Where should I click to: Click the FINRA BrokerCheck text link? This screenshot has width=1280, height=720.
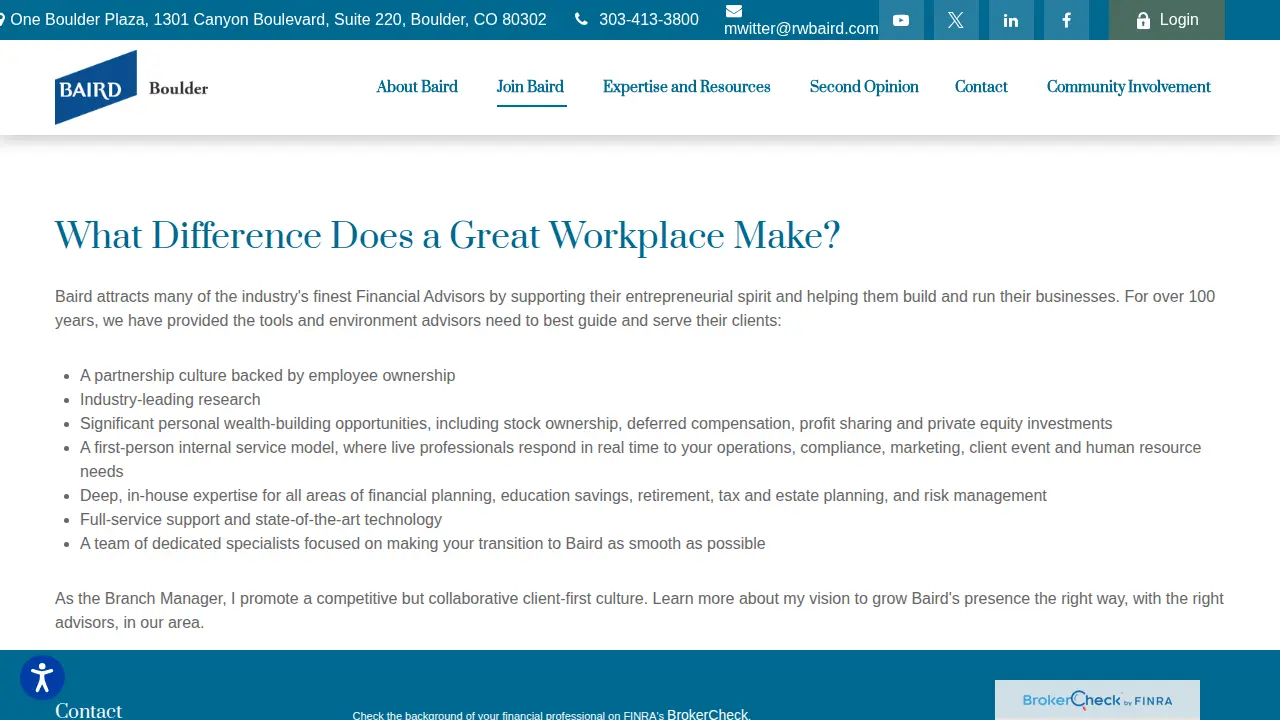coord(708,714)
